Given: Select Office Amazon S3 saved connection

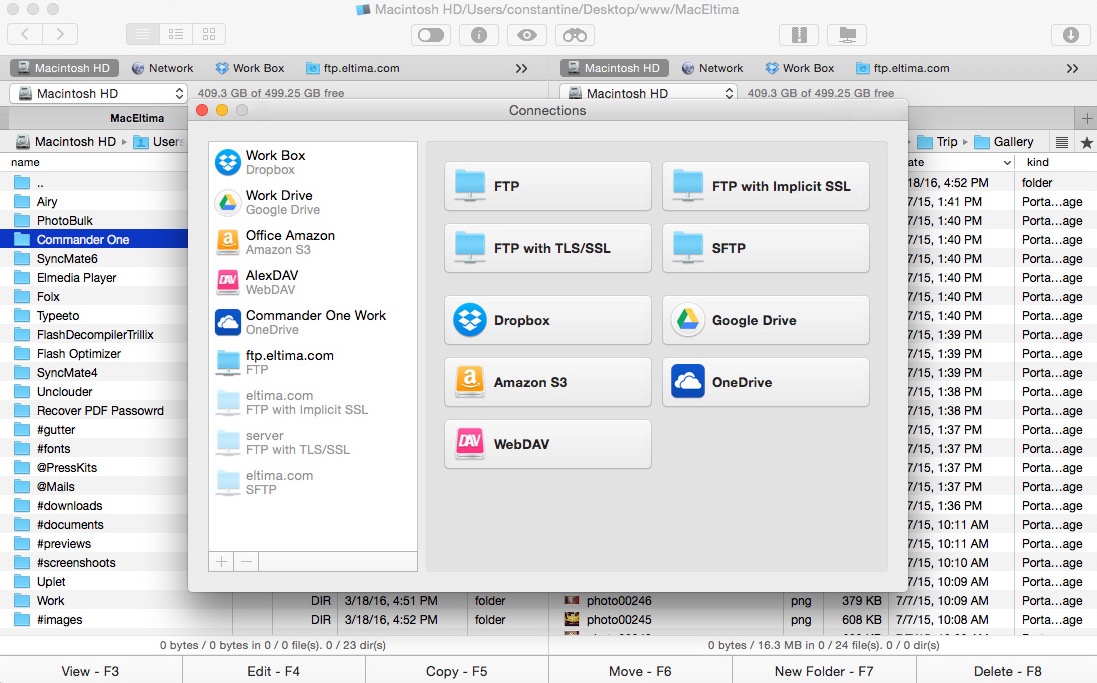Looking at the screenshot, I should 313,242.
